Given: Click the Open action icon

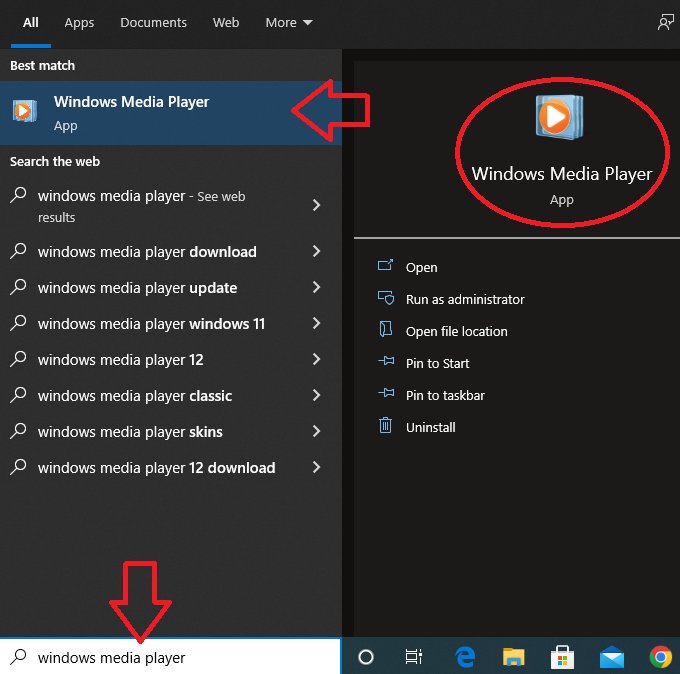Looking at the screenshot, I should [x=386, y=265].
